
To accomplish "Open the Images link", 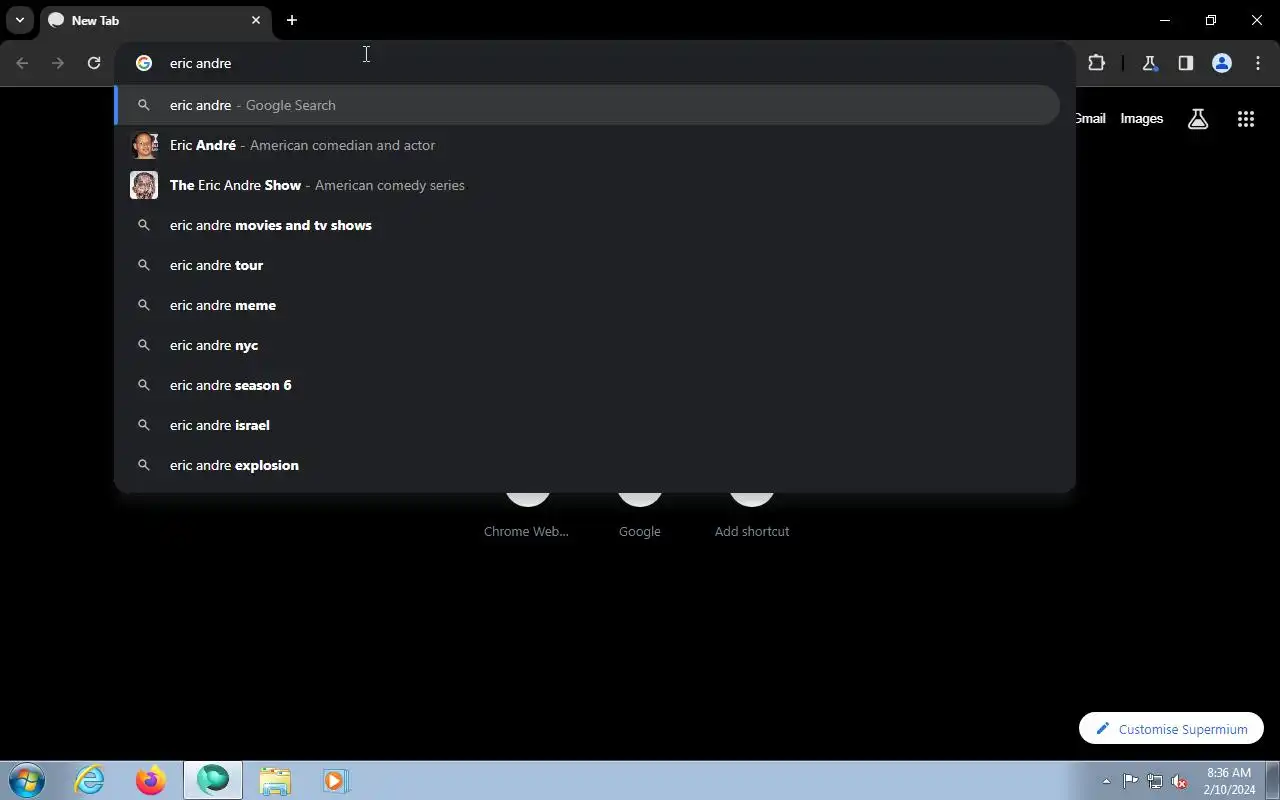I will pos(1141,118).
